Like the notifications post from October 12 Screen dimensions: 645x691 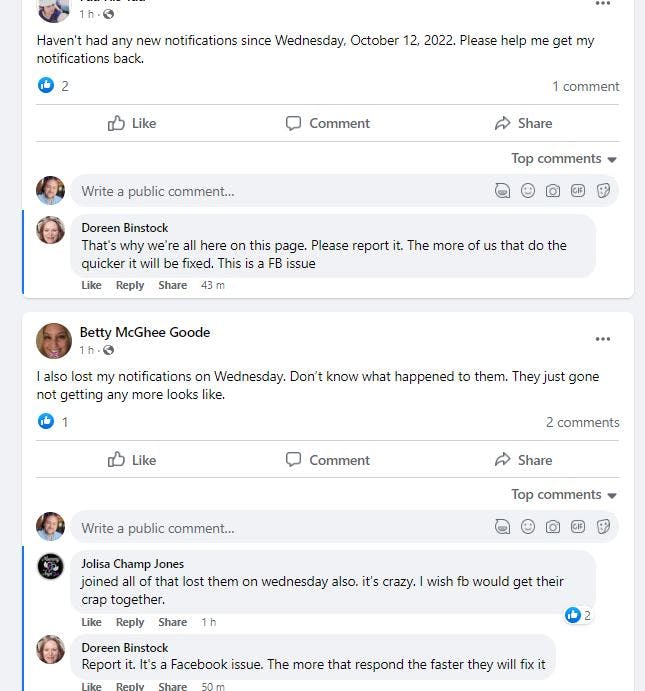pyautogui.click(x=132, y=123)
